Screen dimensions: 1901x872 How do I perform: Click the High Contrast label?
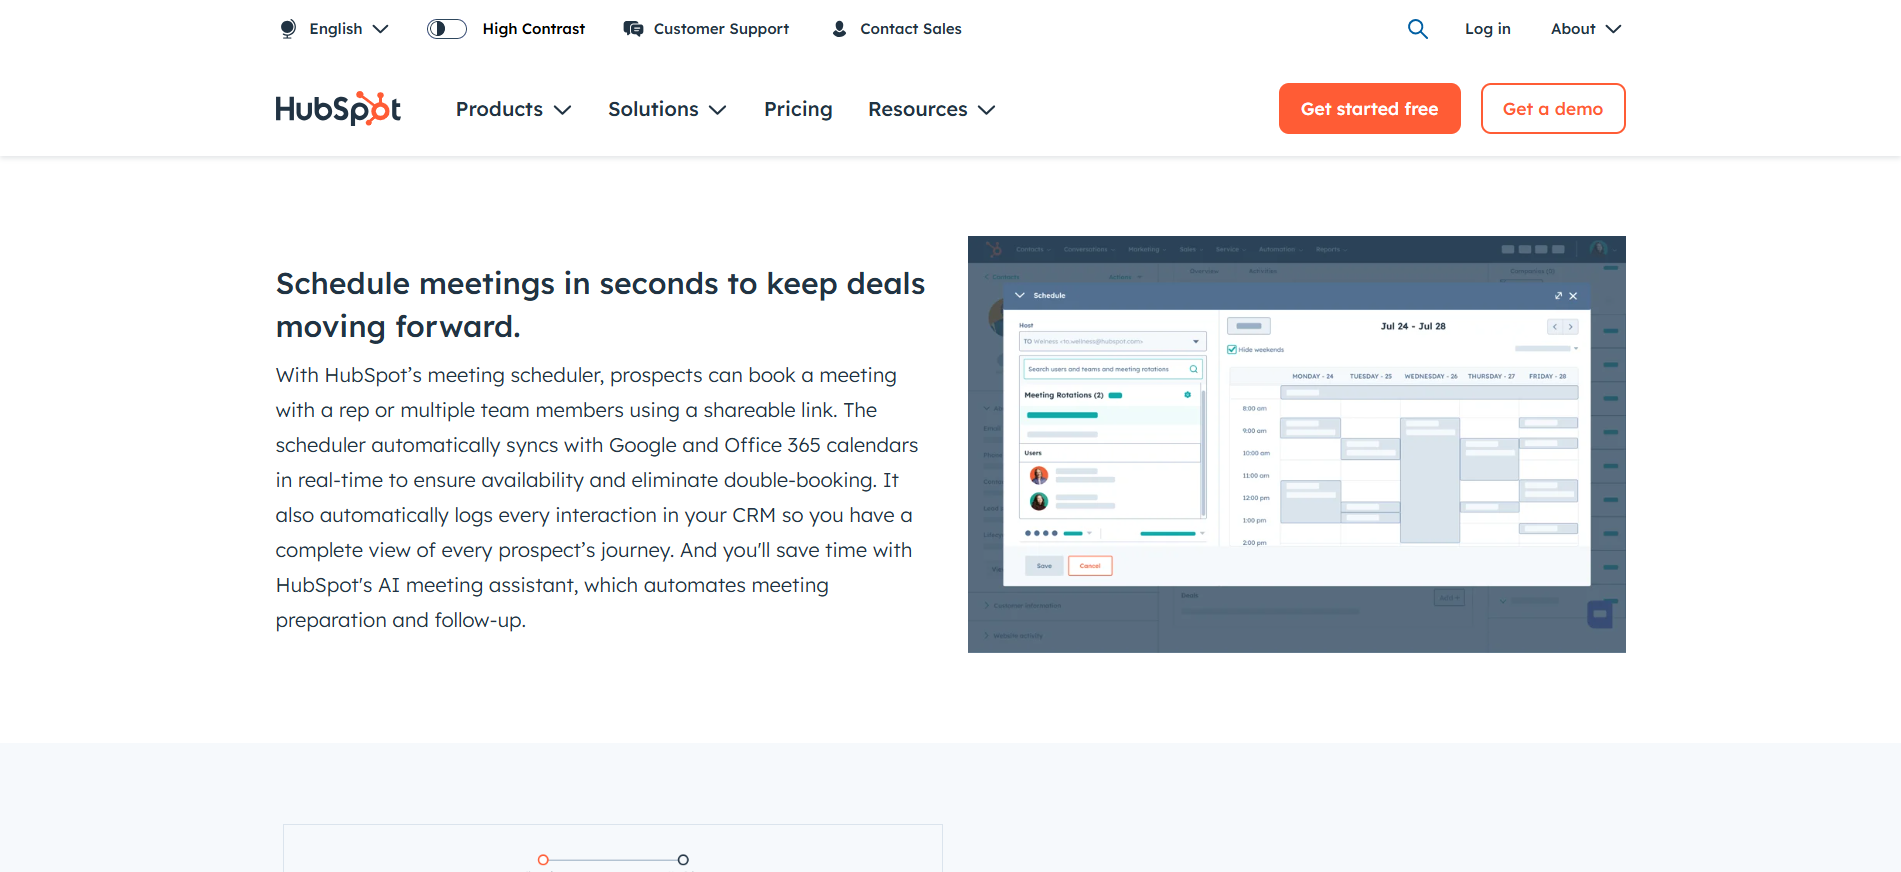pyautogui.click(x=533, y=29)
